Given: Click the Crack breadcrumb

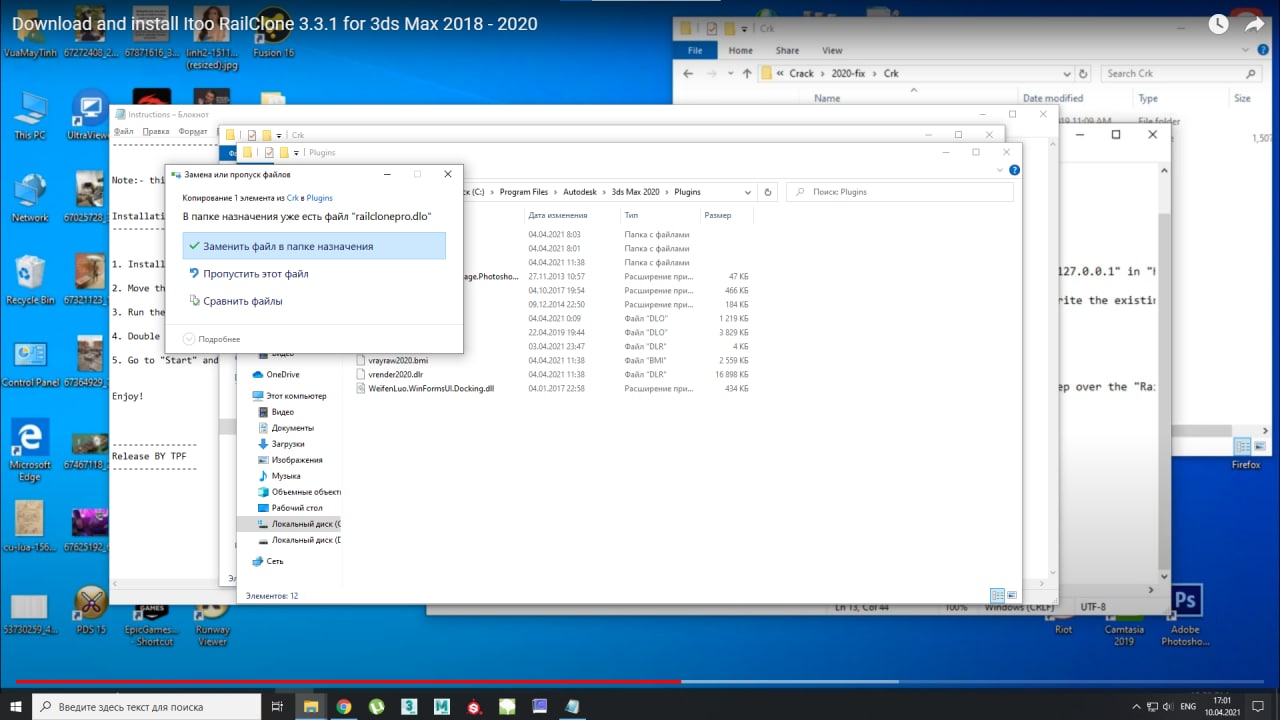Looking at the screenshot, I should (802, 73).
